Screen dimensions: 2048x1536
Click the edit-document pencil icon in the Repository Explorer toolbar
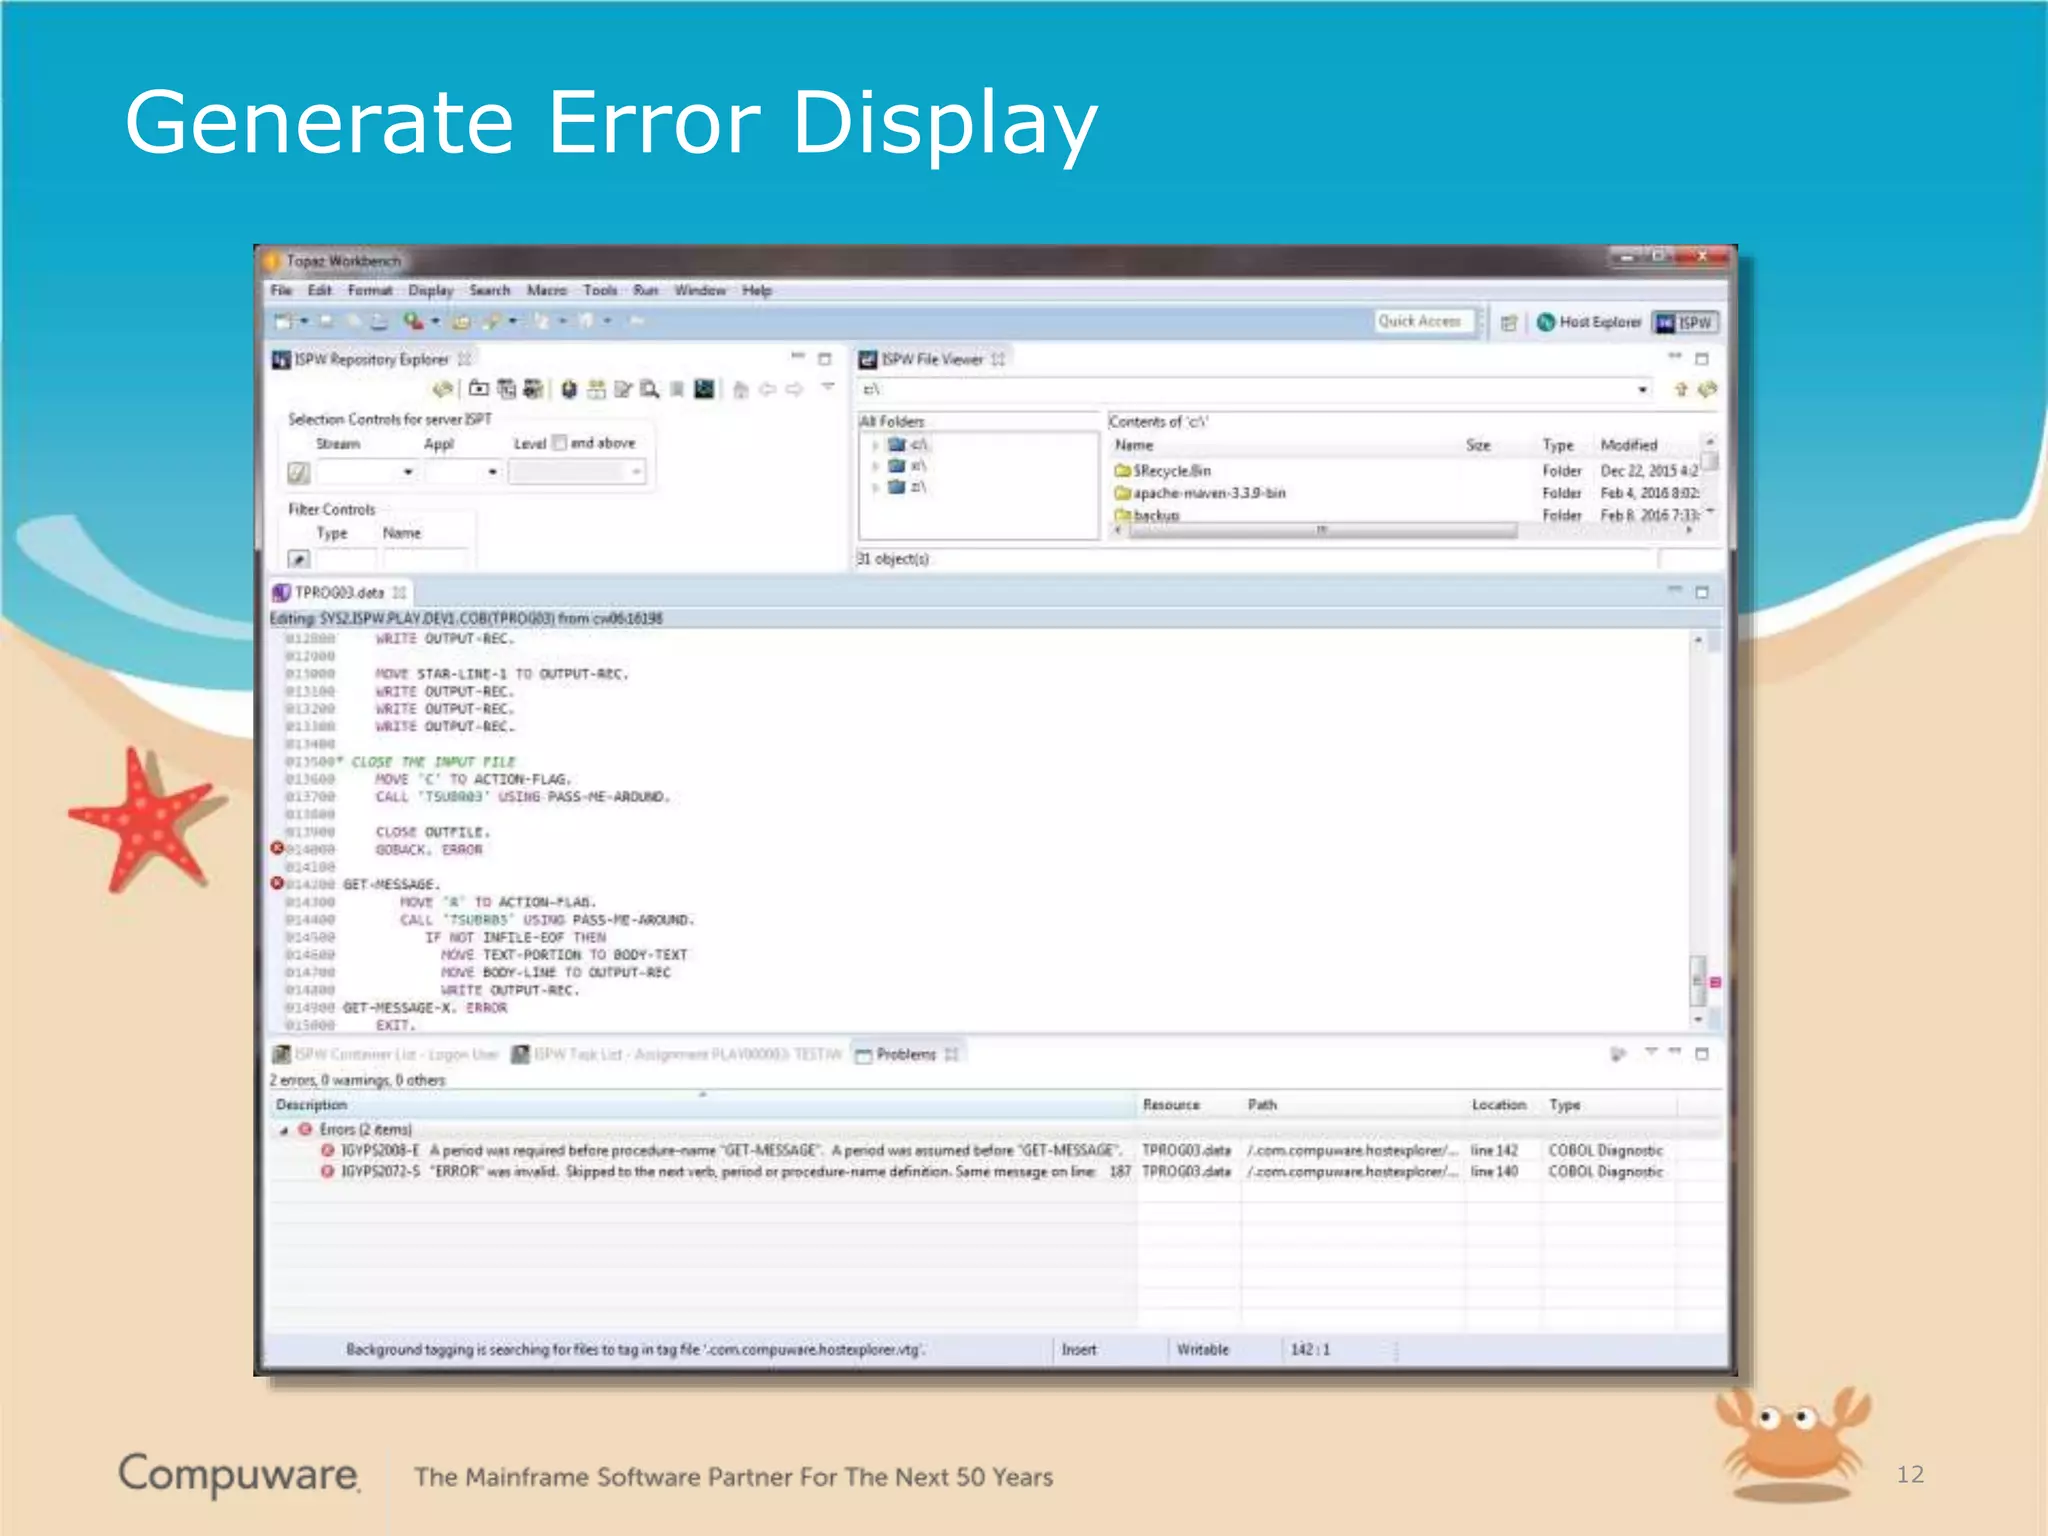point(623,389)
